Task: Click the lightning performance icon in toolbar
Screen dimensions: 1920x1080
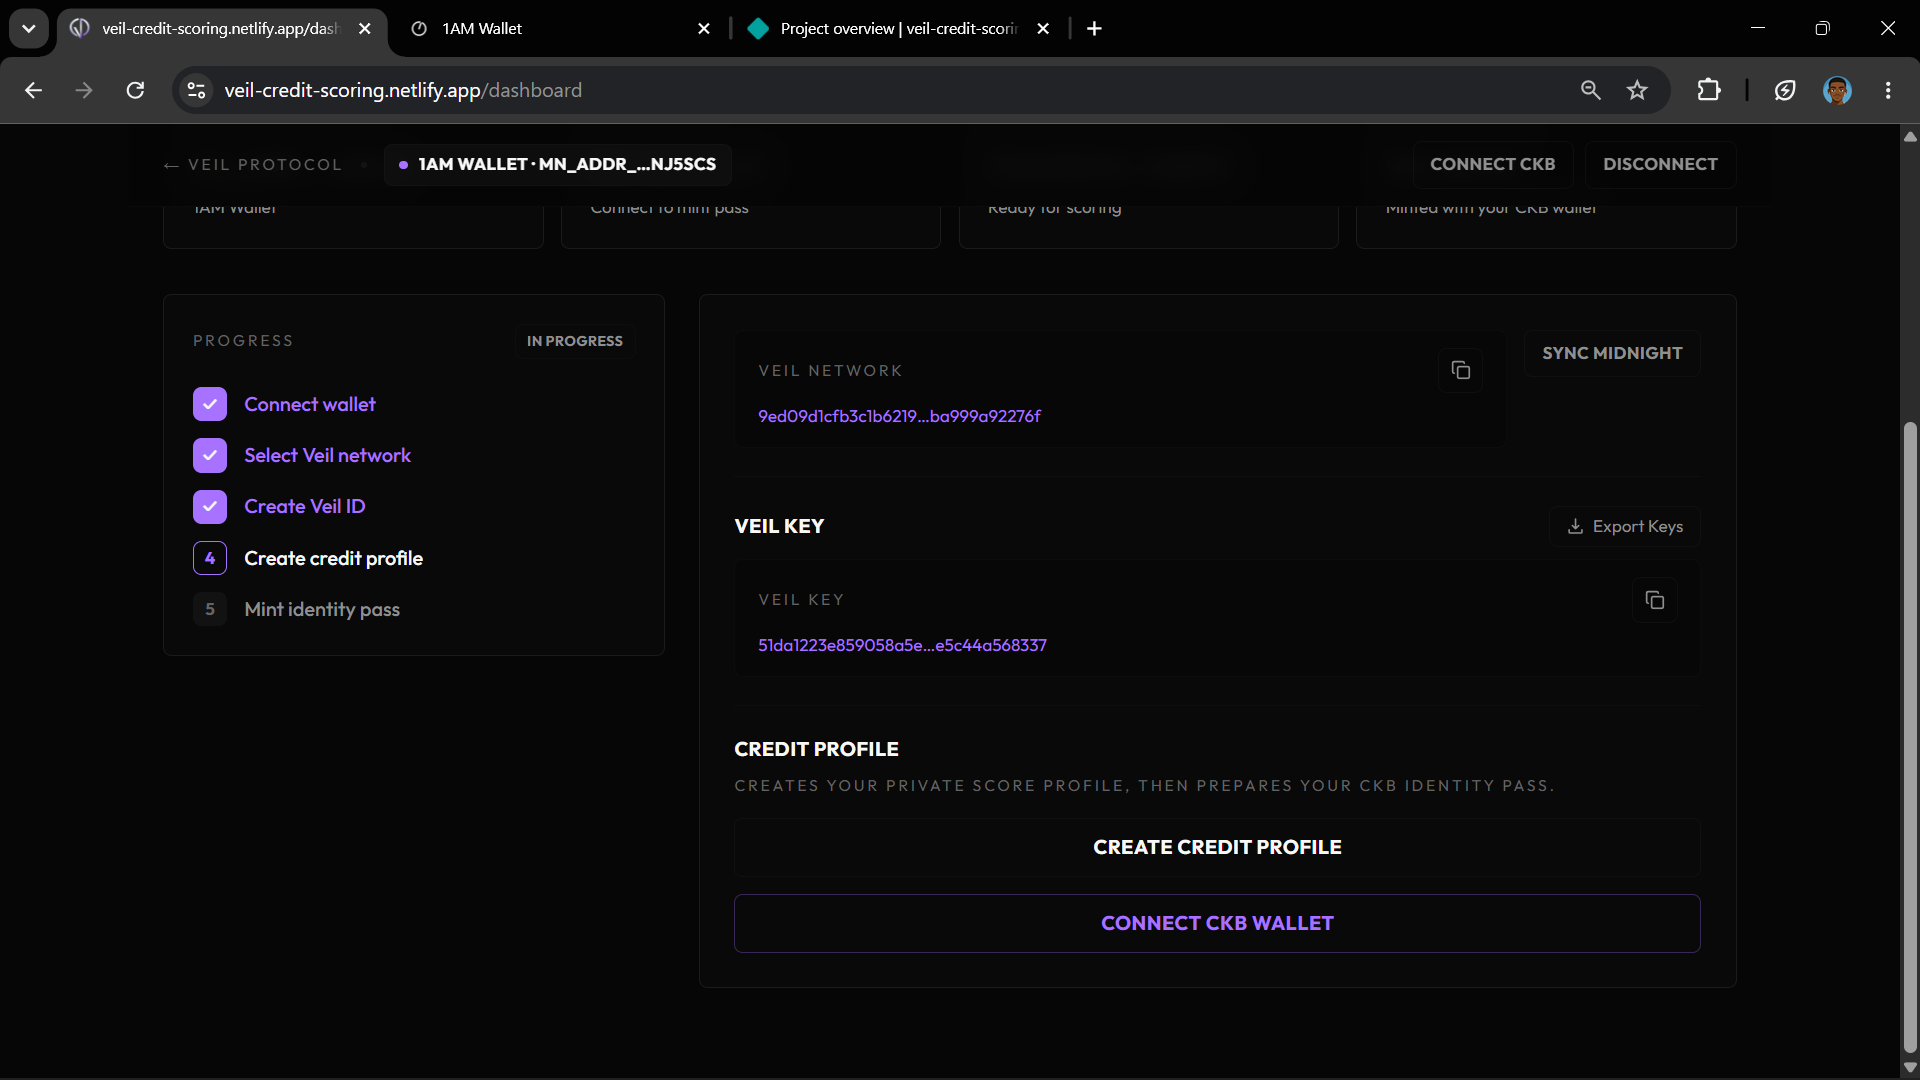Action: [x=1785, y=90]
